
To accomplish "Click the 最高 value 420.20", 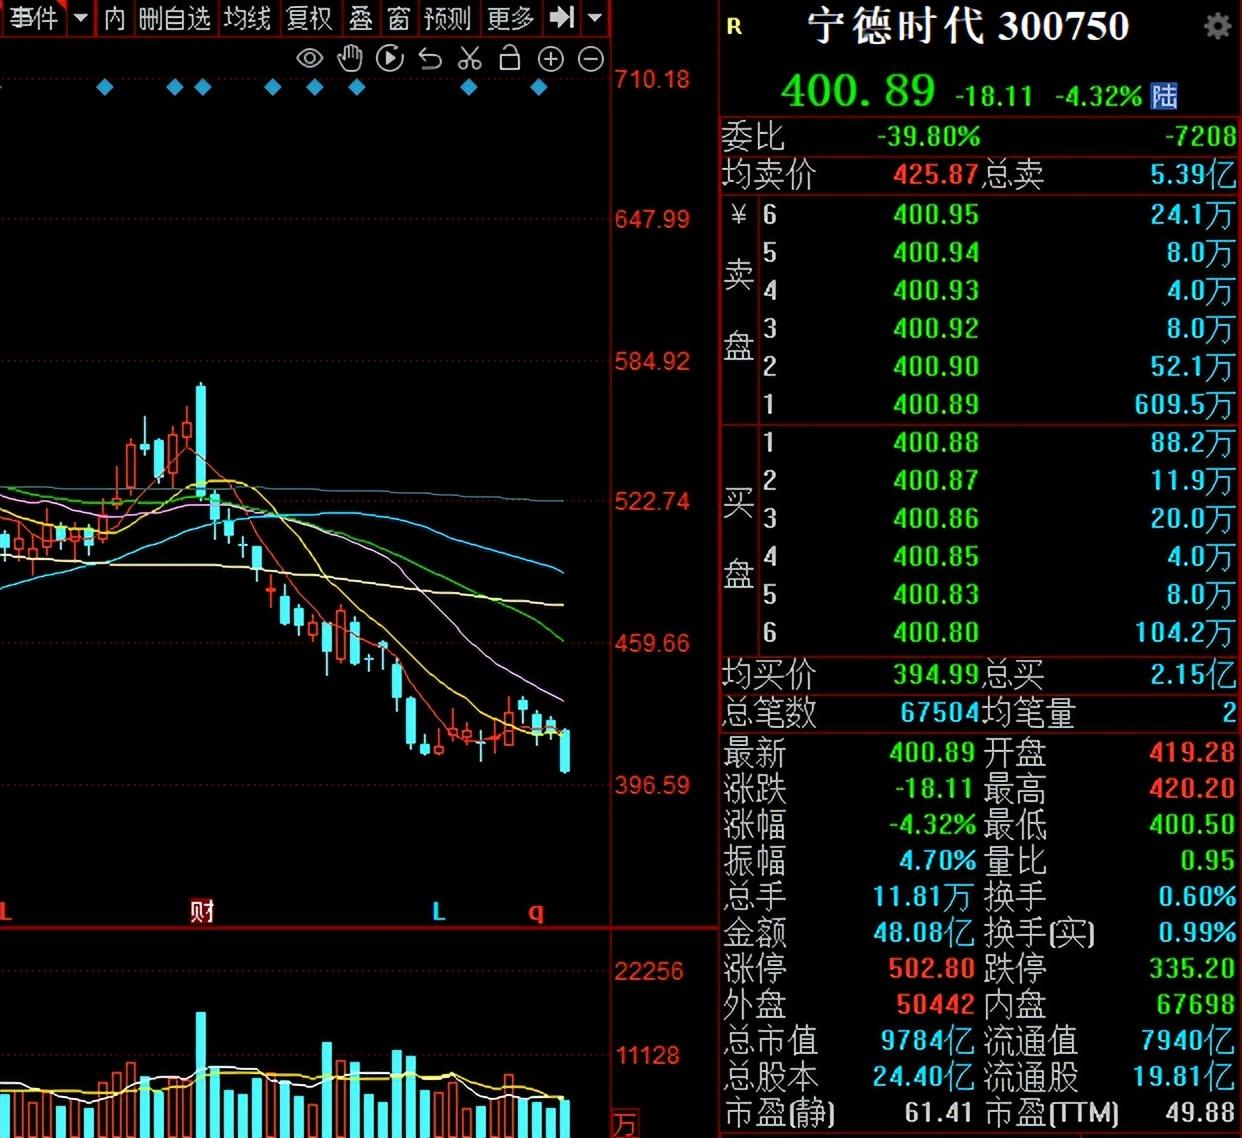I will tap(1192, 788).
